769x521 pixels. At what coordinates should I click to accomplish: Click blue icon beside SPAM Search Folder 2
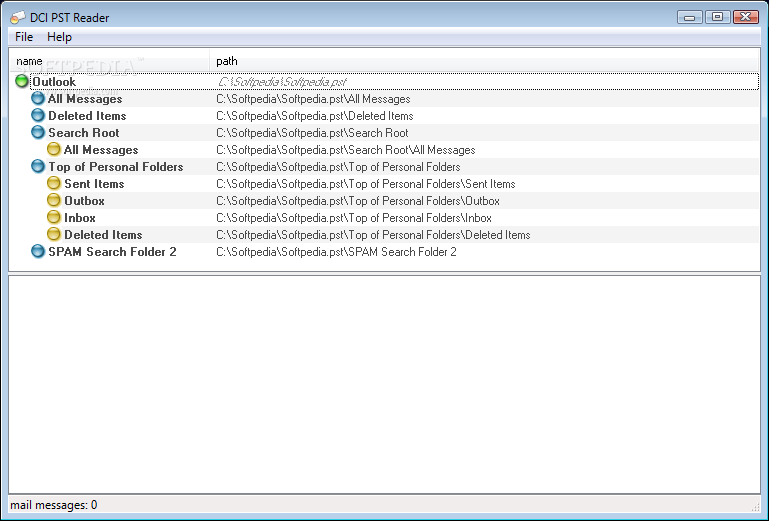click(38, 251)
